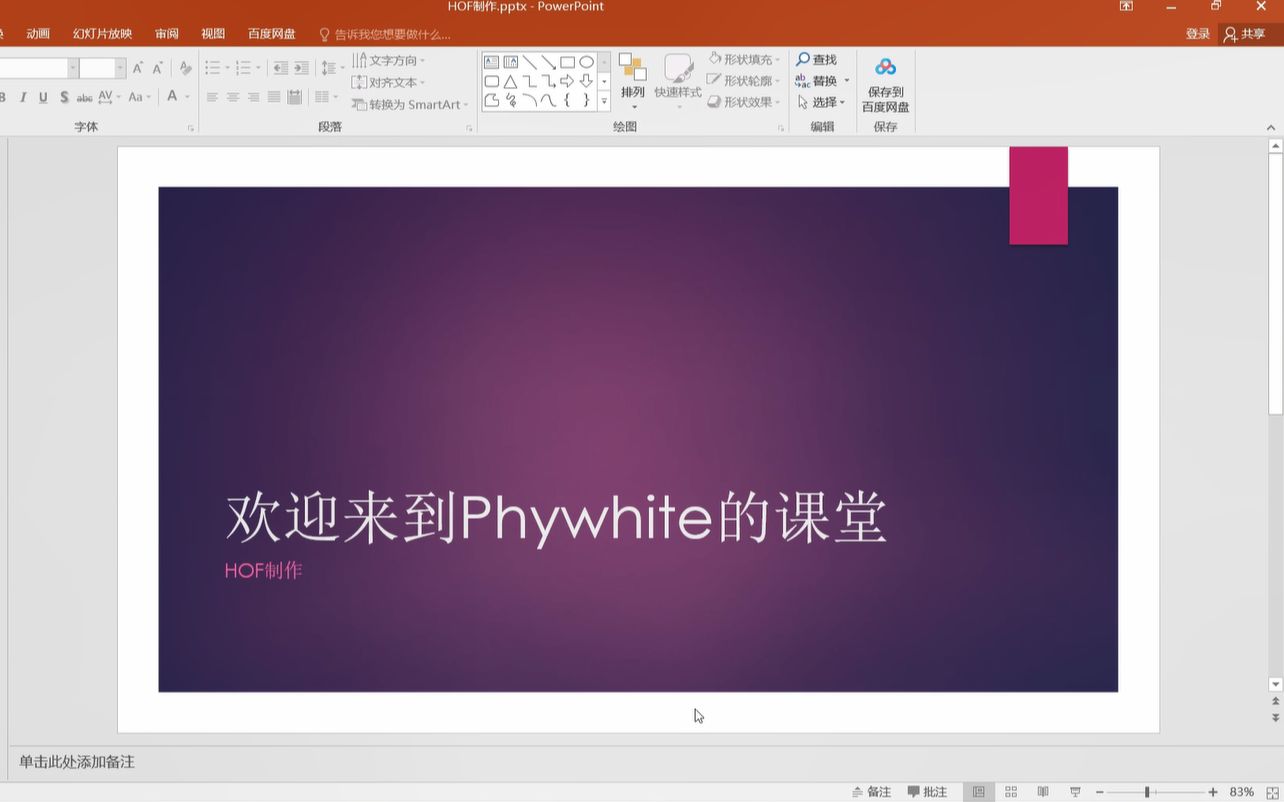The width and height of the screenshot is (1284, 802).
Task: Switch to slide sorter view
Action: pos(1011,792)
